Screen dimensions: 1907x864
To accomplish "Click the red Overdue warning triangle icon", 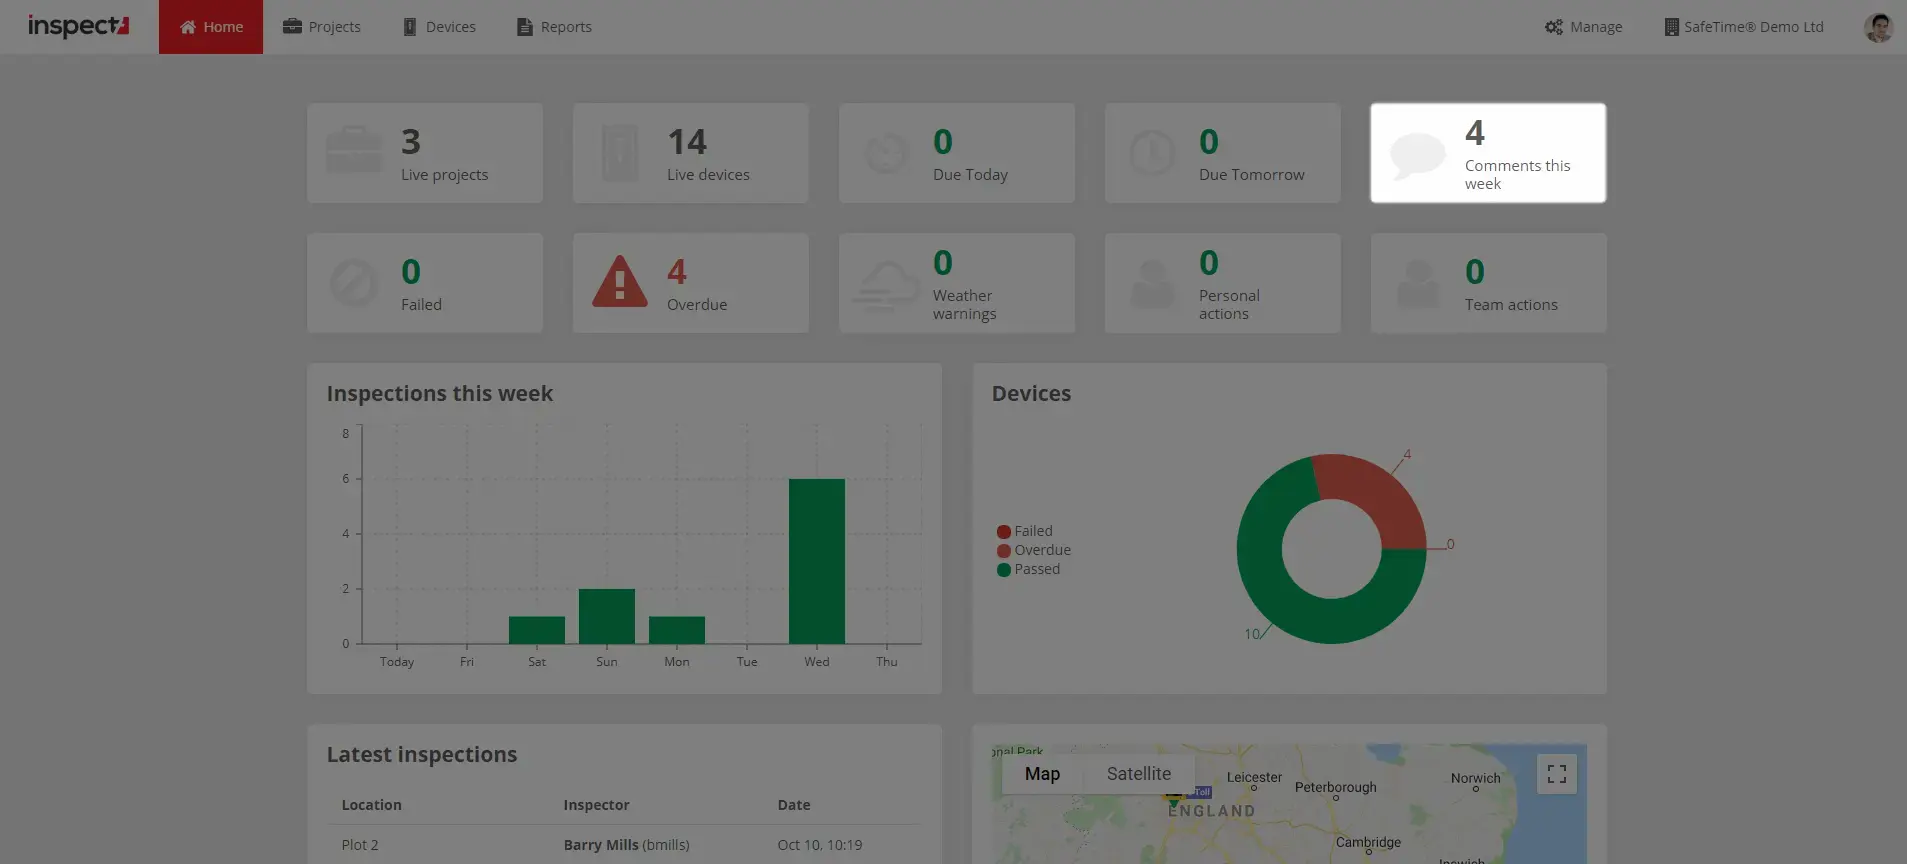I will click(x=620, y=282).
